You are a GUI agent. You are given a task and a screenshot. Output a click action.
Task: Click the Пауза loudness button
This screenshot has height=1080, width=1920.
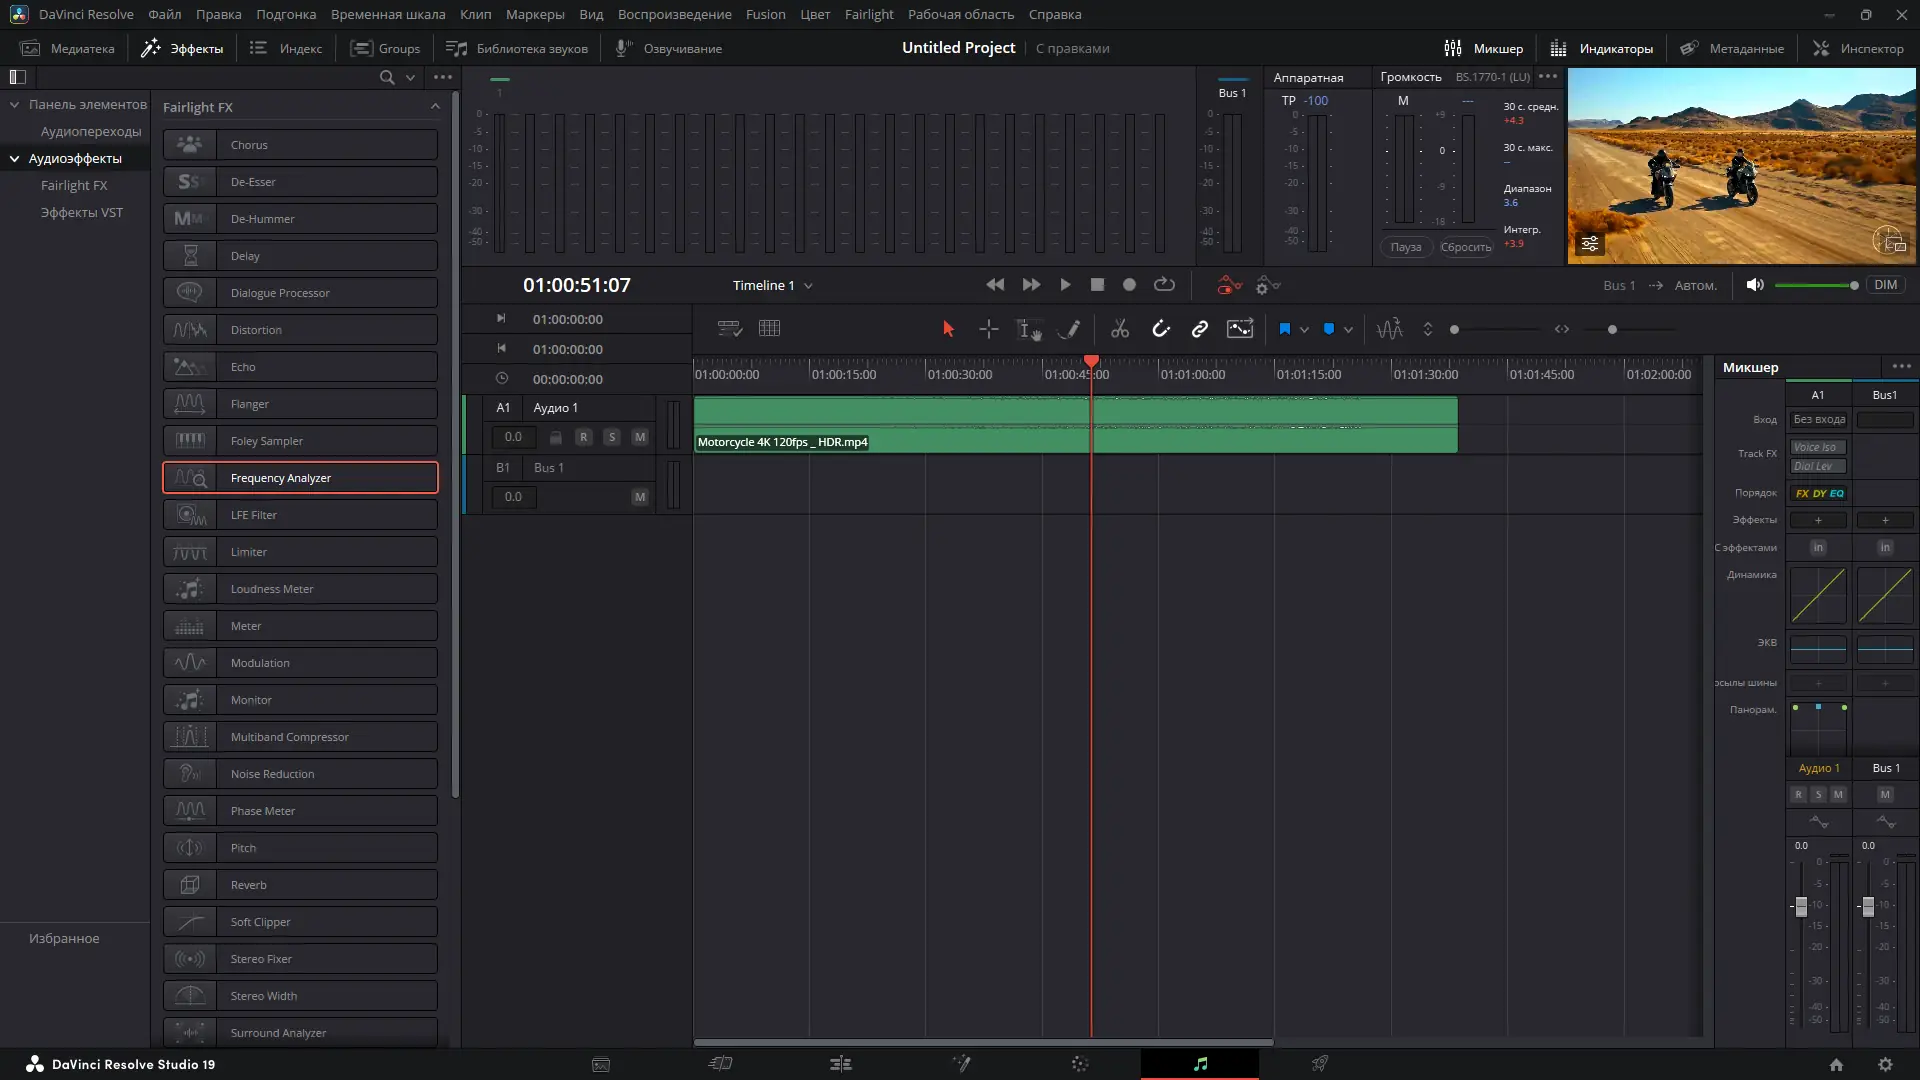[1405, 247]
